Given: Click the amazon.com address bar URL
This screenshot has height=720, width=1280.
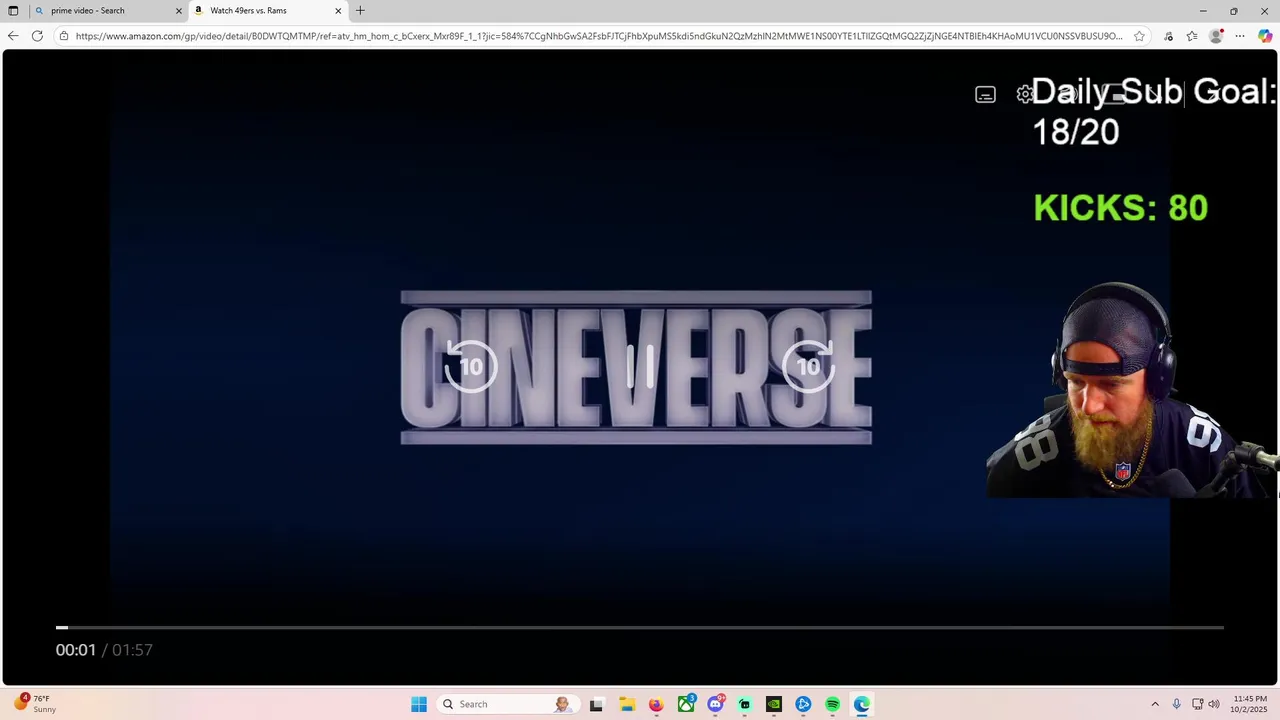Looking at the screenshot, I should [598, 36].
